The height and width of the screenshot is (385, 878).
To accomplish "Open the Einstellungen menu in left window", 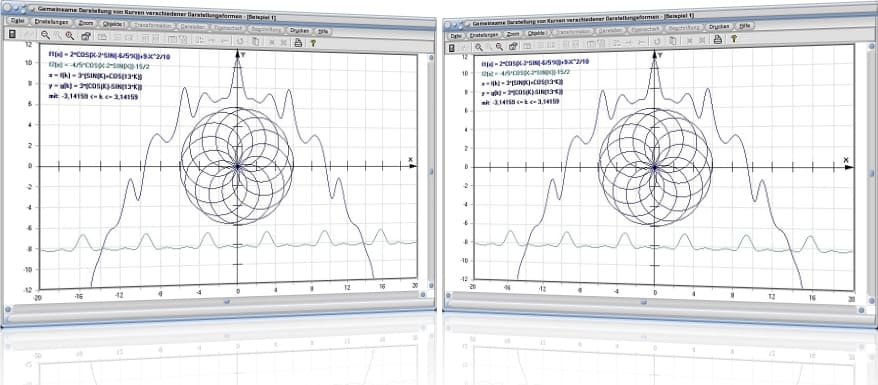I will (x=51, y=22).
